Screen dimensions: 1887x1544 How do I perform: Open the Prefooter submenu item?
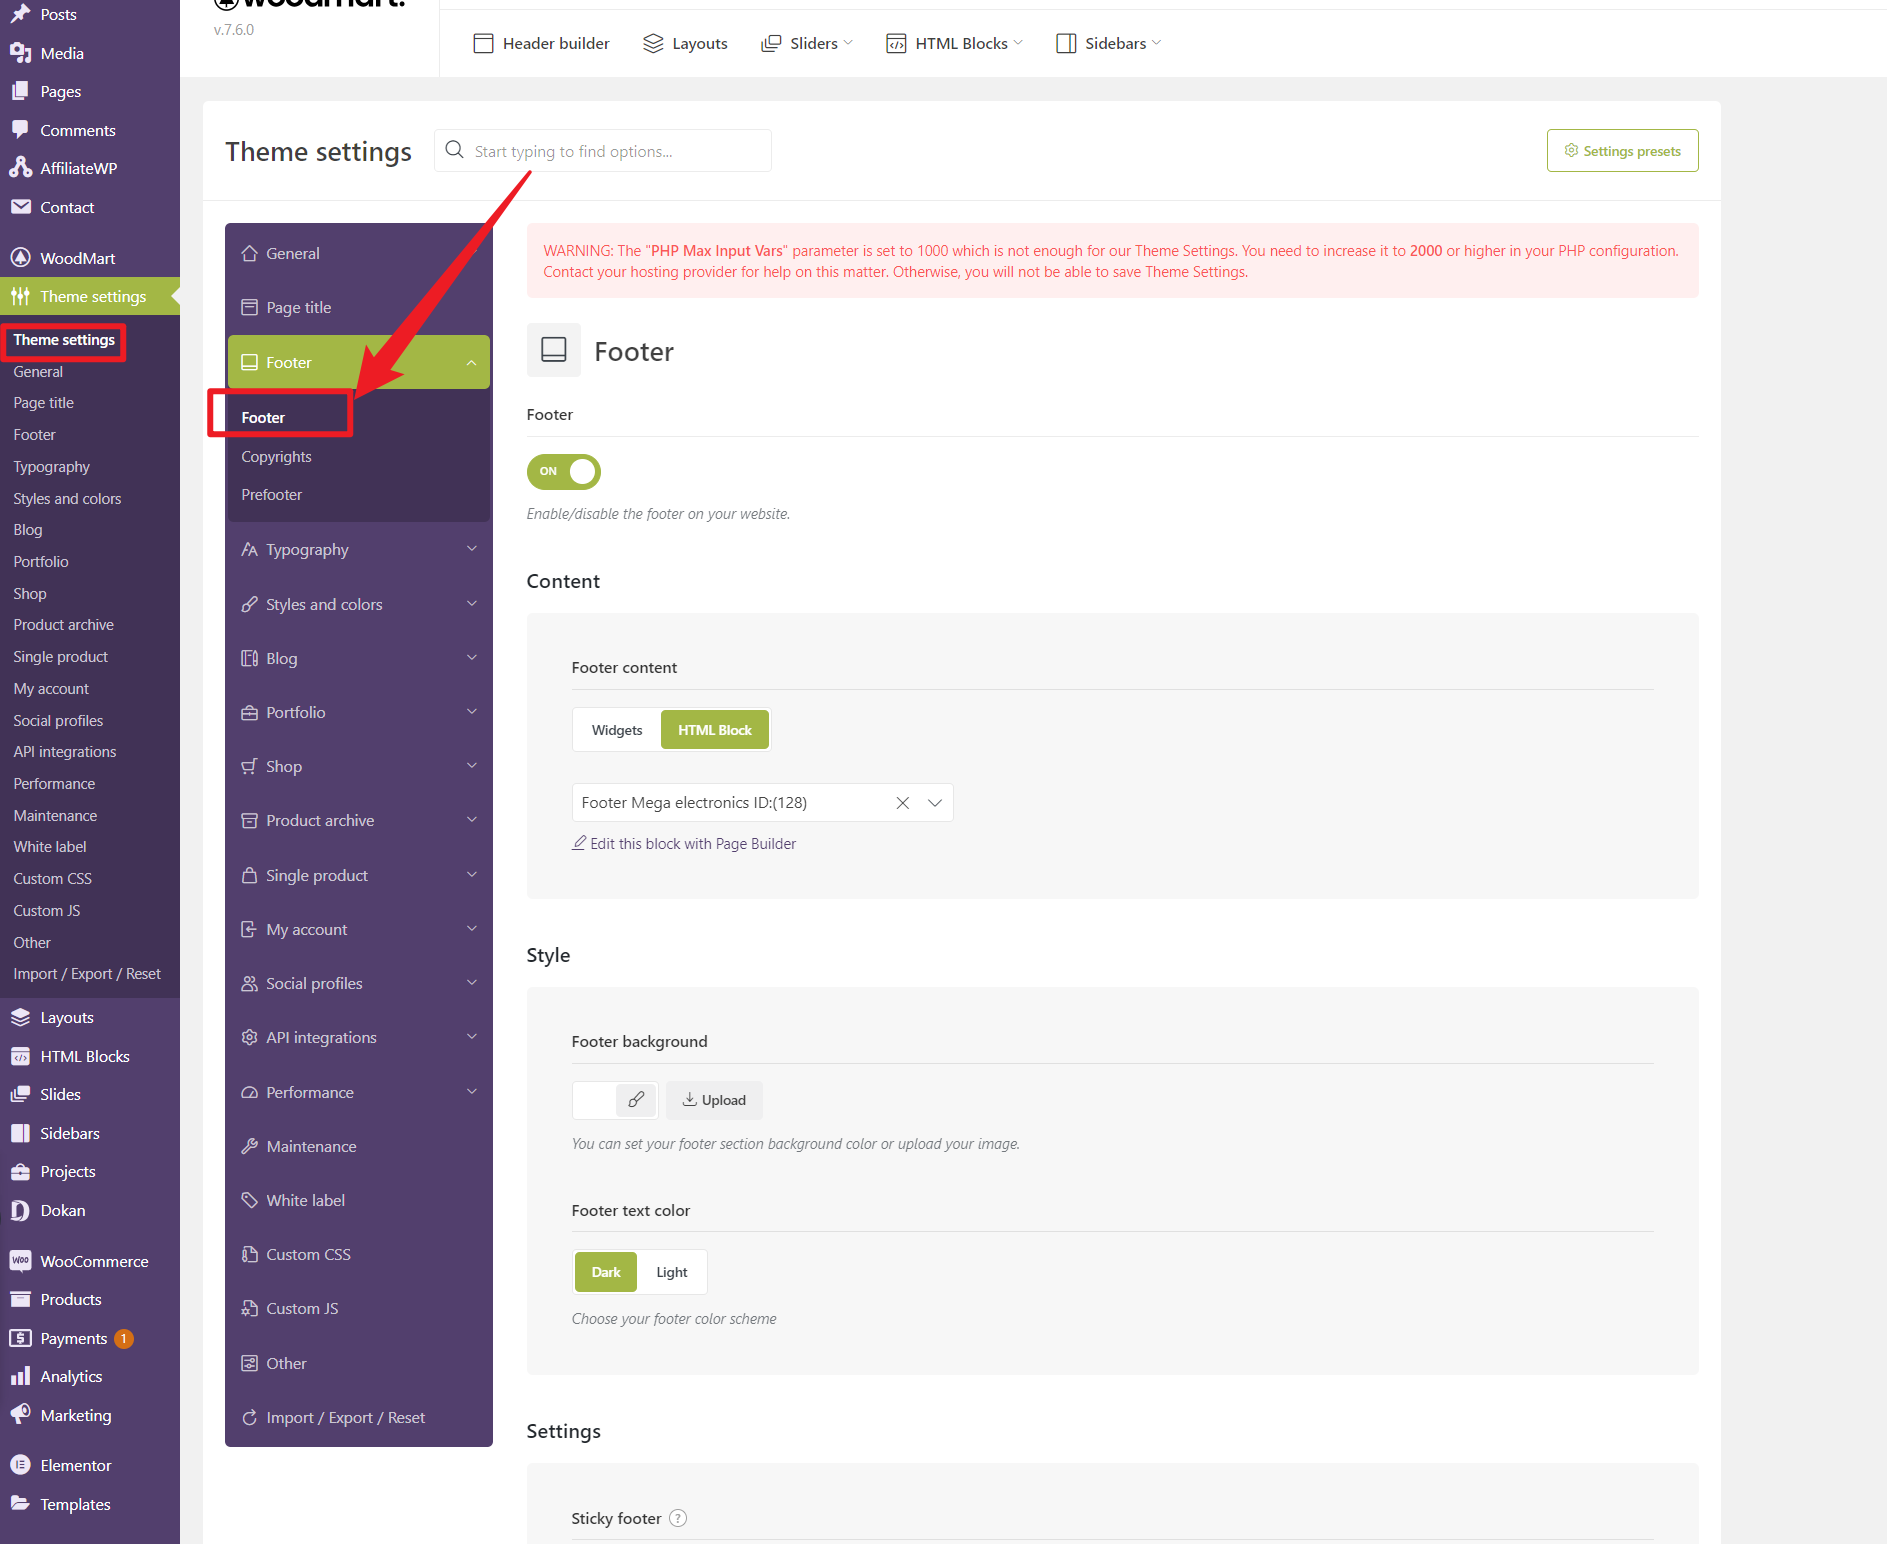pos(271,494)
